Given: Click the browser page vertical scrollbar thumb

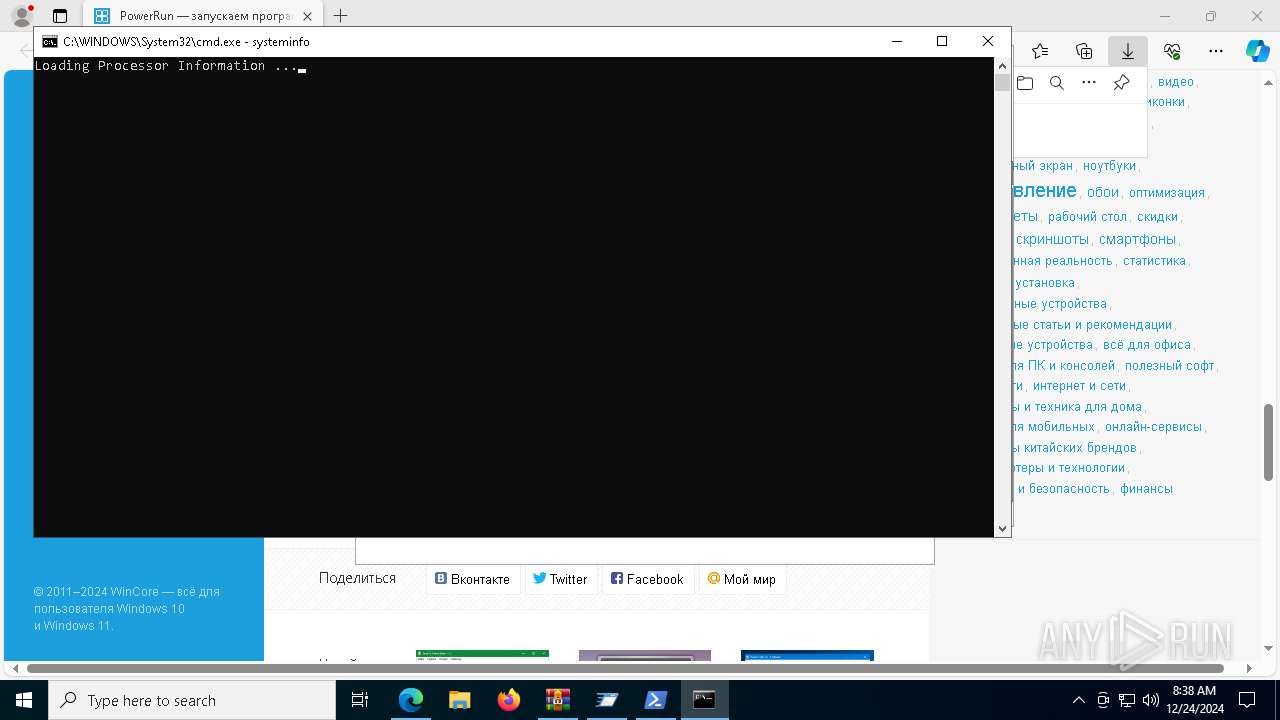Looking at the screenshot, I should [1268, 443].
